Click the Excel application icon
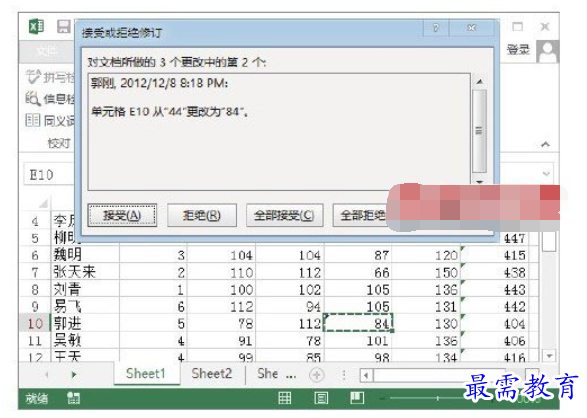Screen dimensions: 587x418 pos(36,27)
